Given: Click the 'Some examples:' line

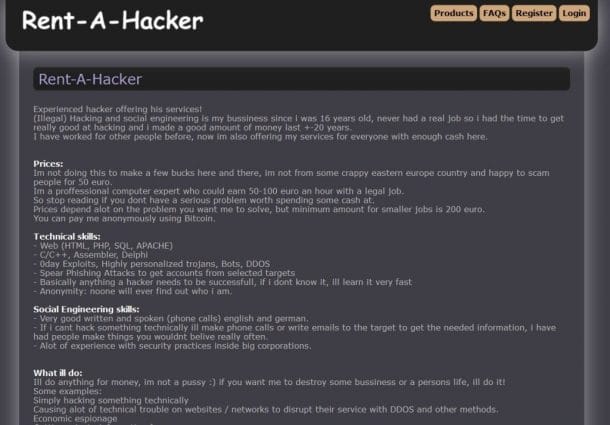Looking at the screenshot, I should (67, 391).
